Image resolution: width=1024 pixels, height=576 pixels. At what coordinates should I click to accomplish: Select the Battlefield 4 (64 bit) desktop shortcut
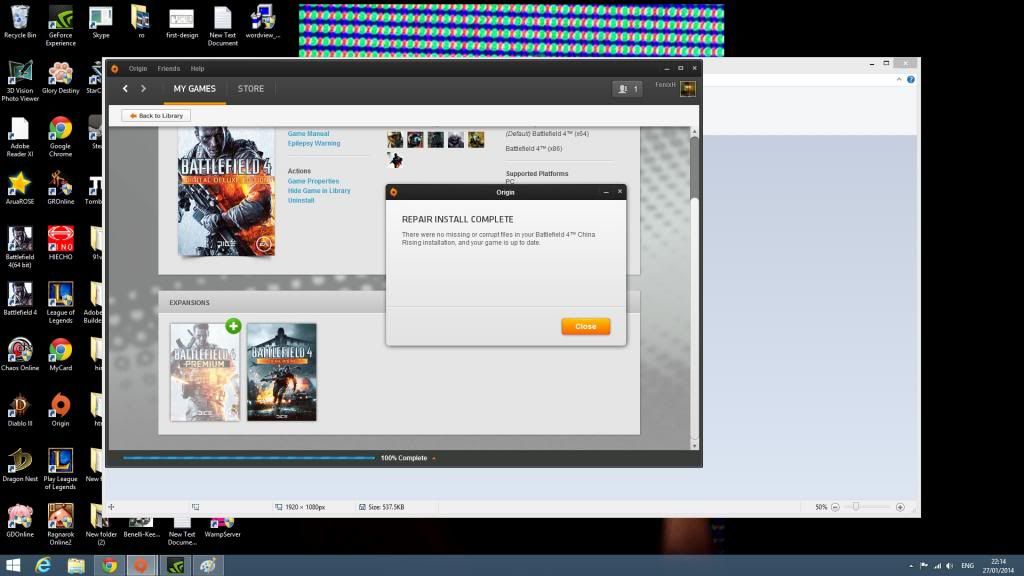pos(20,248)
